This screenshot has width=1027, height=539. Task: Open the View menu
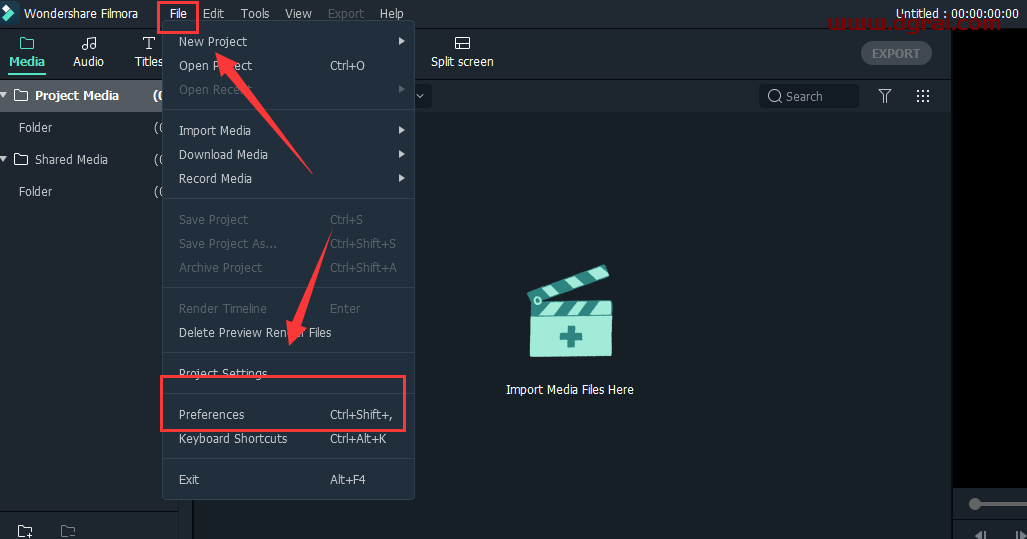point(298,14)
